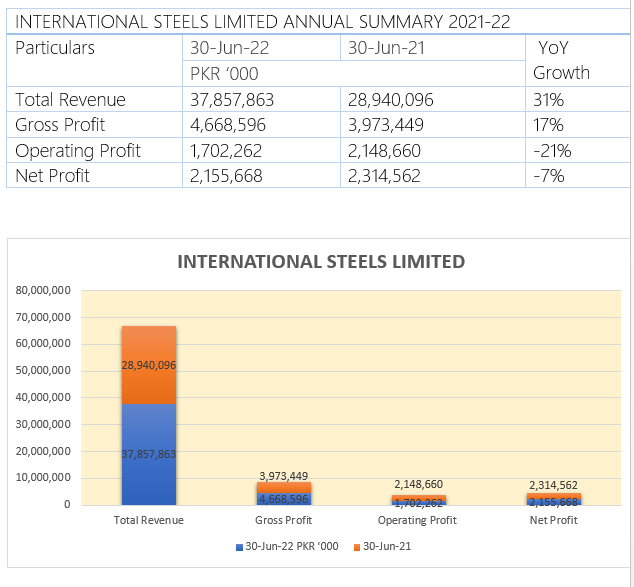Image resolution: width=634 pixels, height=587 pixels.
Task: Select table cell value 1,702,262
Action: [x=226, y=151]
